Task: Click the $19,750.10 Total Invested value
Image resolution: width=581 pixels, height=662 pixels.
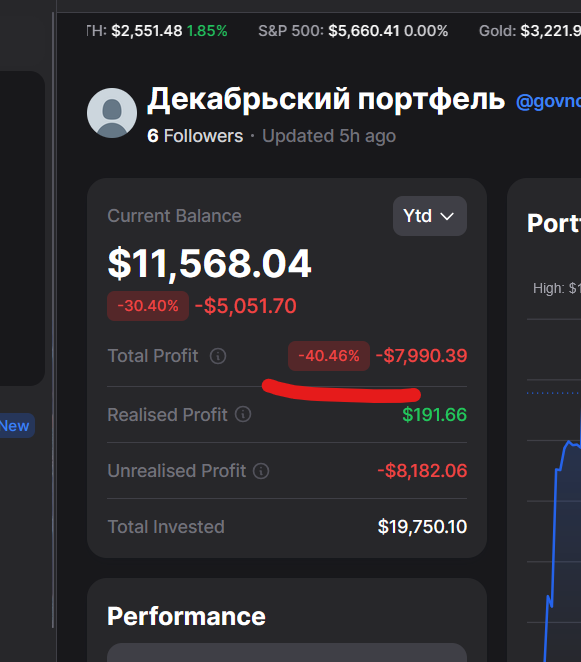Action: pyautogui.click(x=422, y=526)
